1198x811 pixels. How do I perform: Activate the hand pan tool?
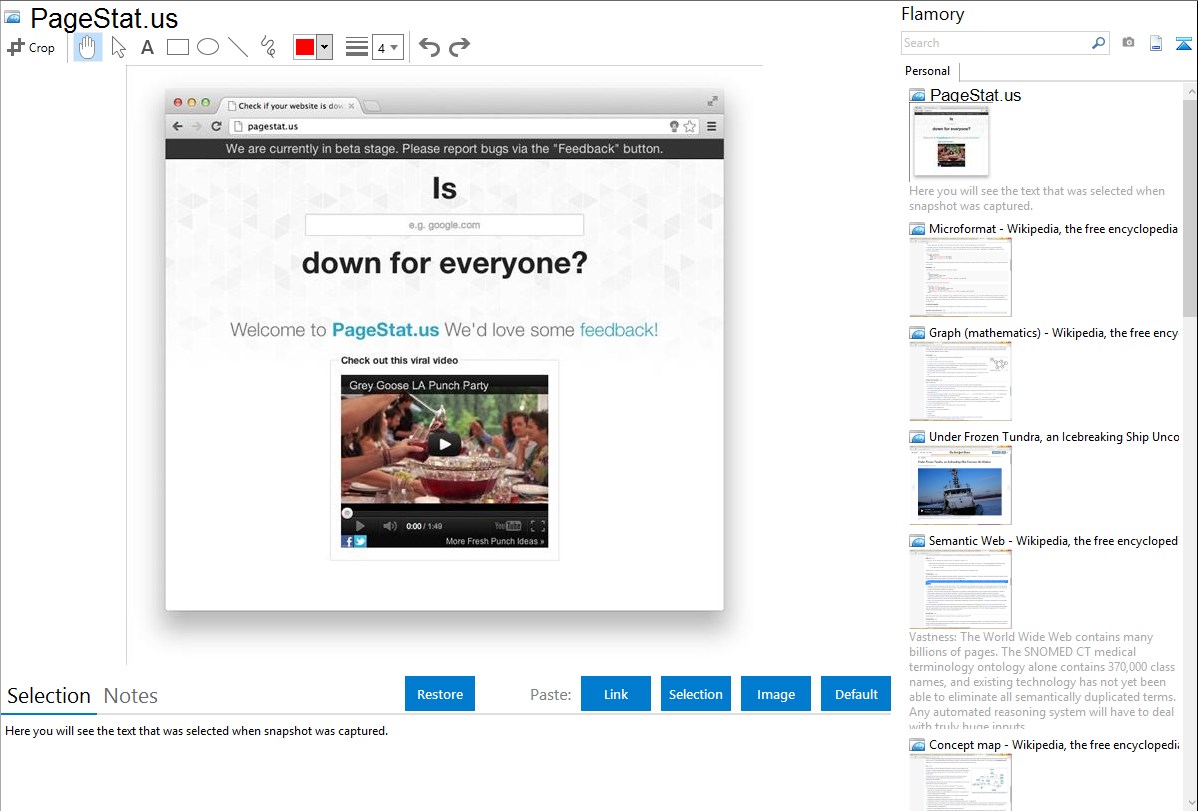point(88,47)
